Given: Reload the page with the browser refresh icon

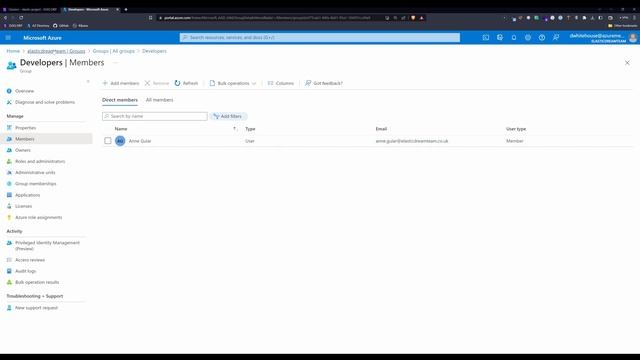Looking at the screenshot, I should click(21, 18).
